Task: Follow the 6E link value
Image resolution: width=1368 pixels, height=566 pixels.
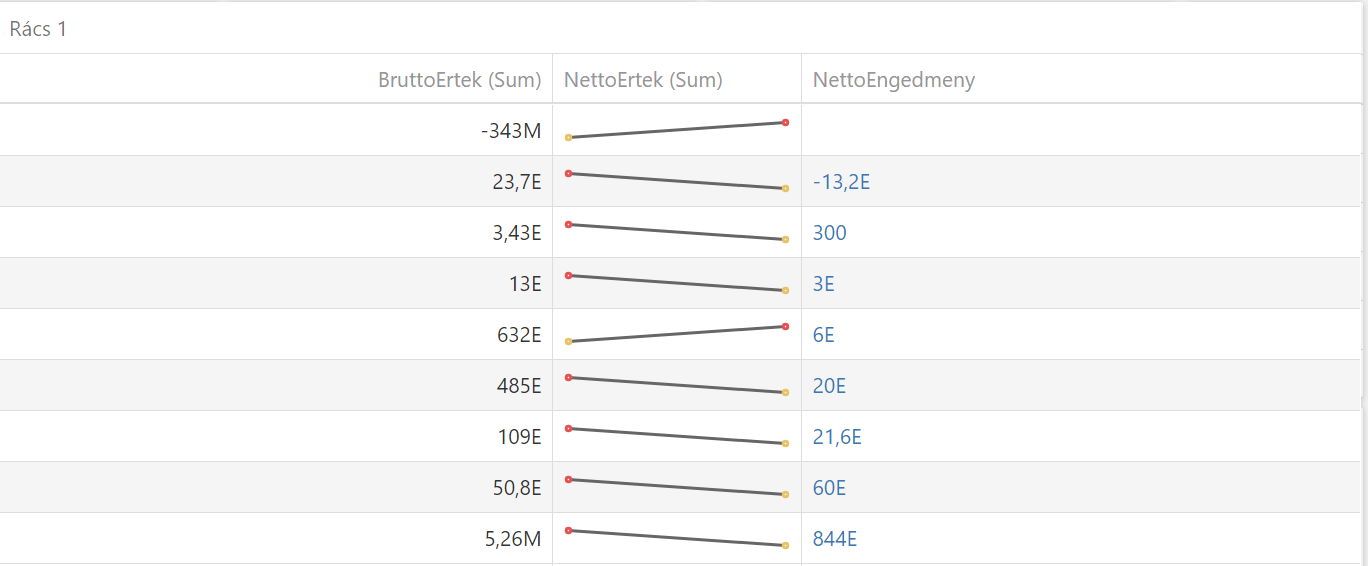Action: [823, 335]
